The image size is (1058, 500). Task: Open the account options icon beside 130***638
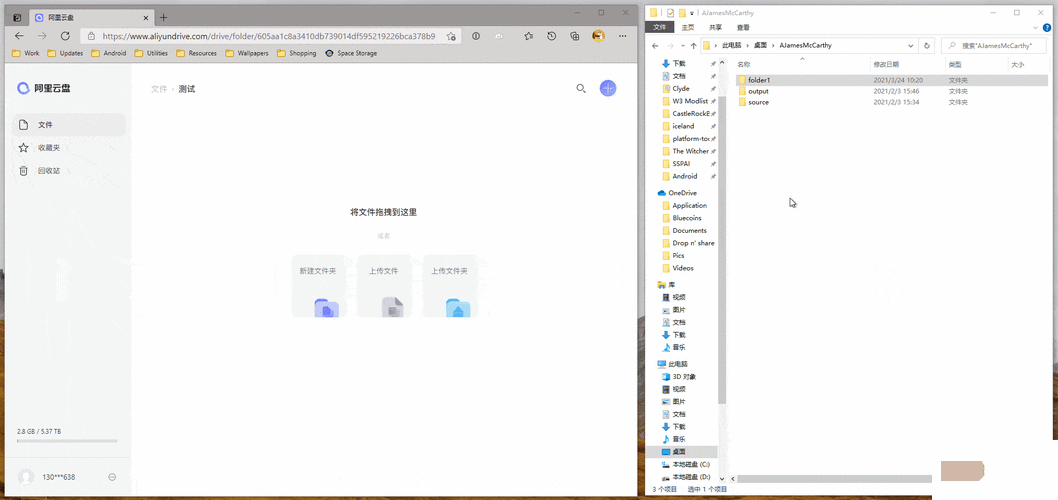click(112, 477)
